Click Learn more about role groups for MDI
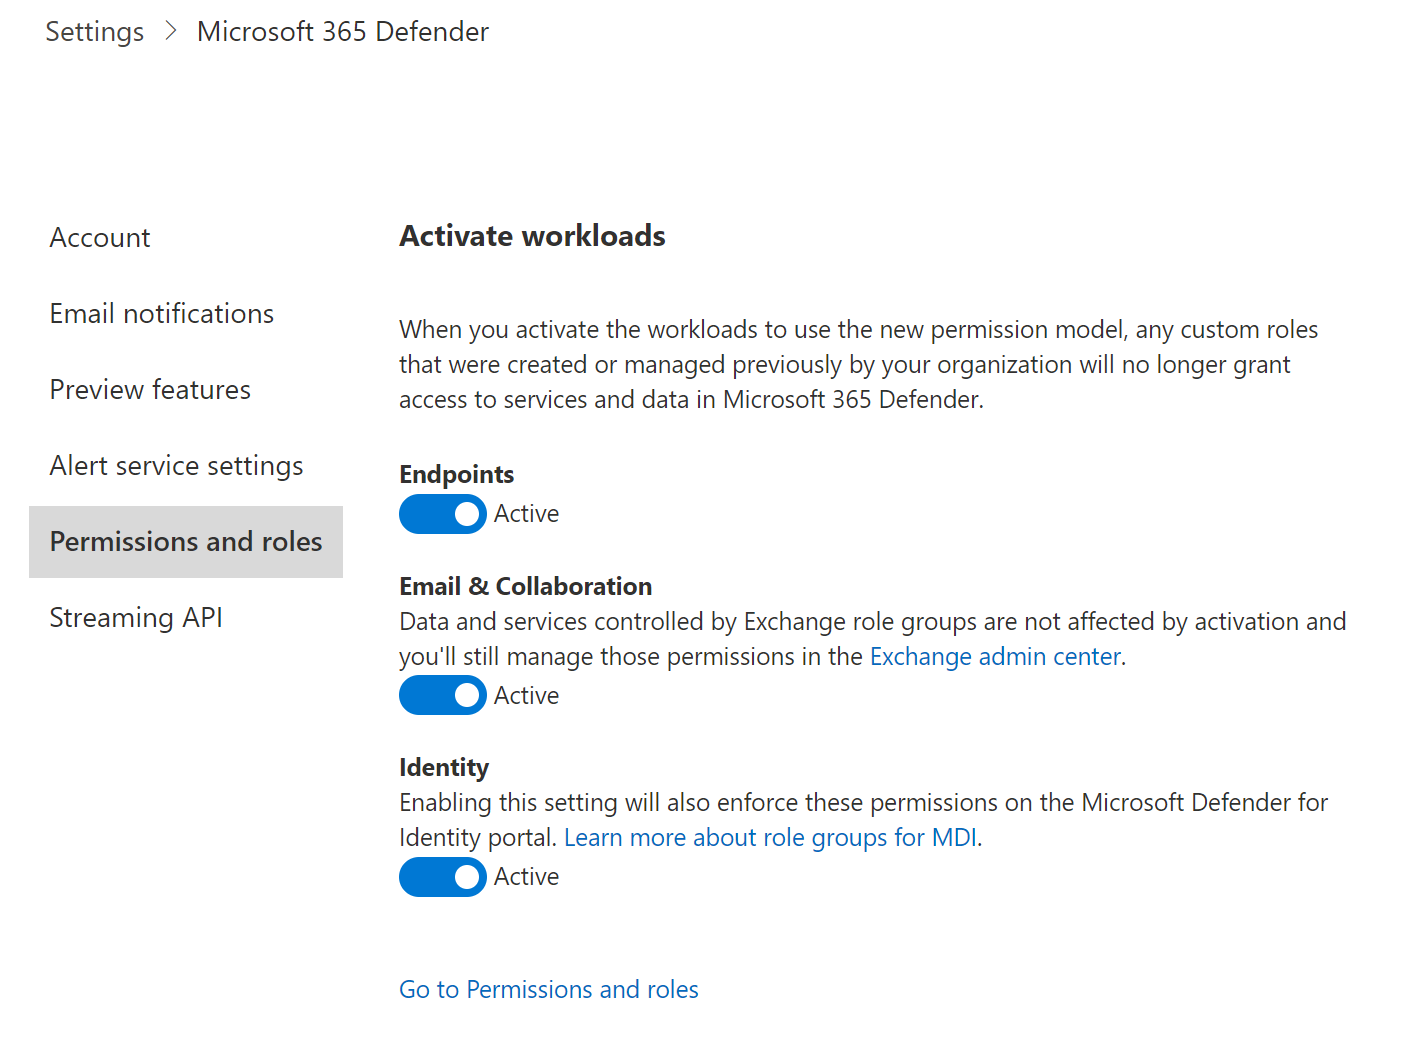This screenshot has height=1038, width=1402. click(770, 838)
